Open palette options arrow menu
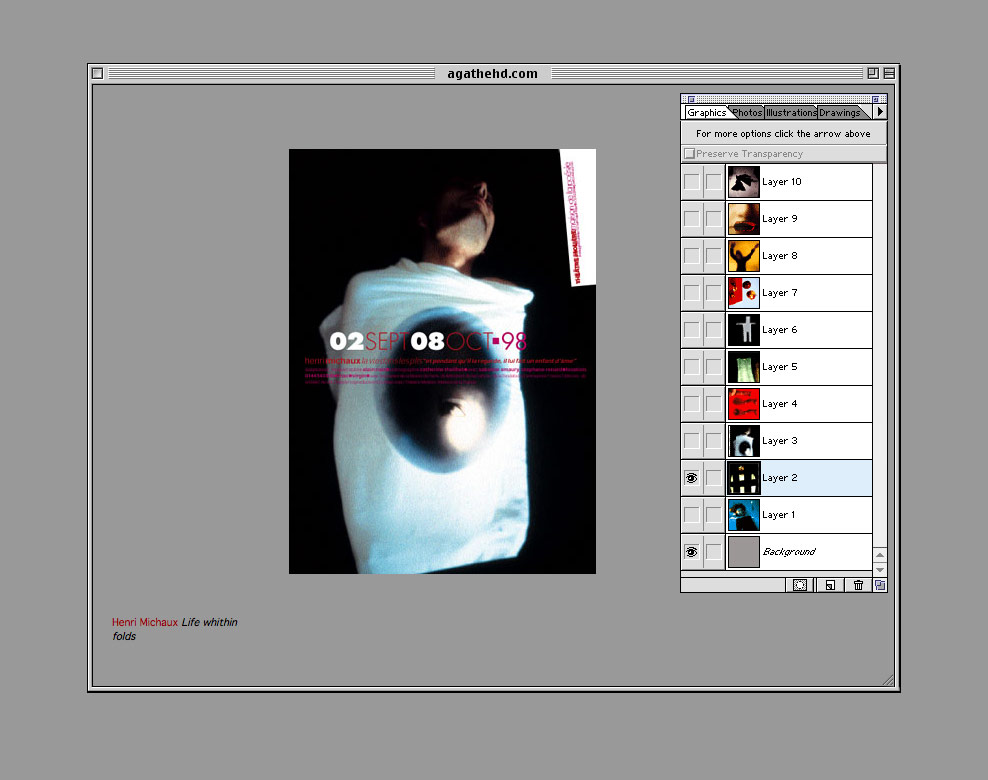 click(880, 112)
